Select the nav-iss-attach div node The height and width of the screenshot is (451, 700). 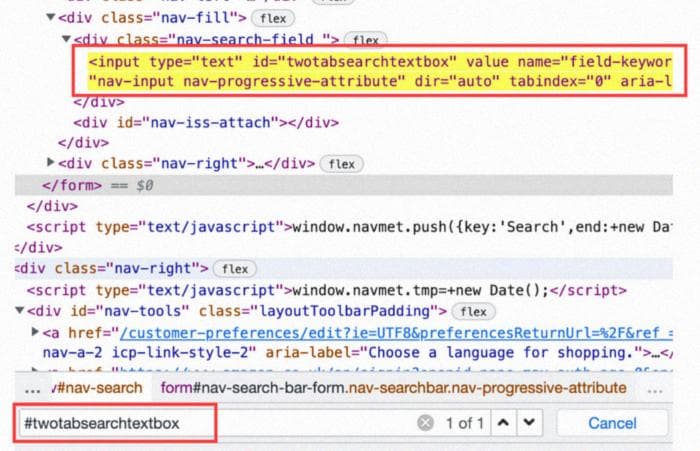206,122
